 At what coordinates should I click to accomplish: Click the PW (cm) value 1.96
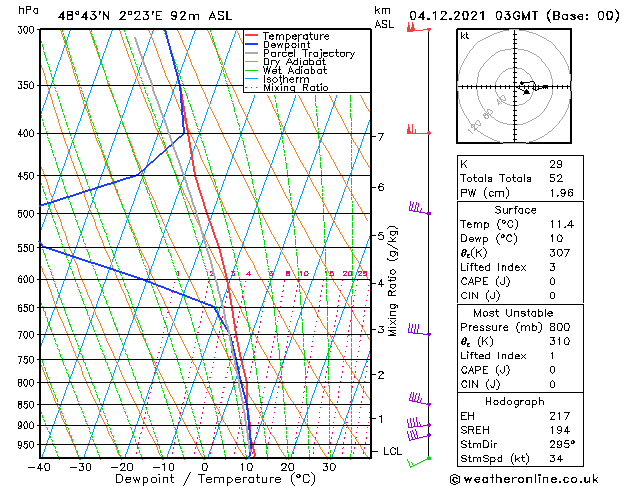click(561, 192)
